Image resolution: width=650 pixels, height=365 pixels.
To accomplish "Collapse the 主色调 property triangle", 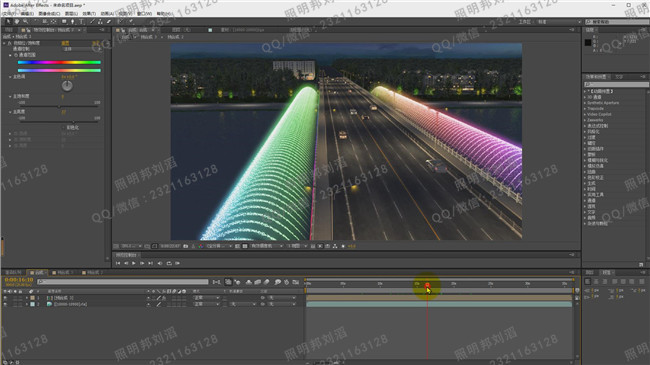I will tap(10, 77).
